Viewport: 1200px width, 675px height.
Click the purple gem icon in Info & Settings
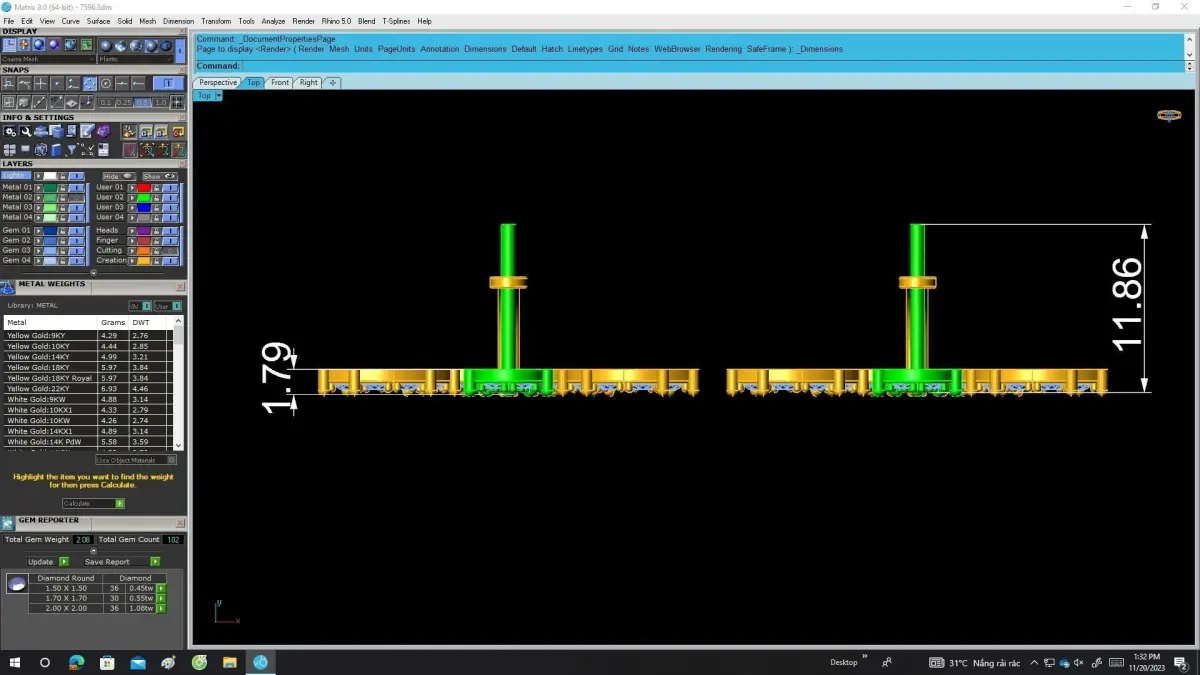(104, 130)
